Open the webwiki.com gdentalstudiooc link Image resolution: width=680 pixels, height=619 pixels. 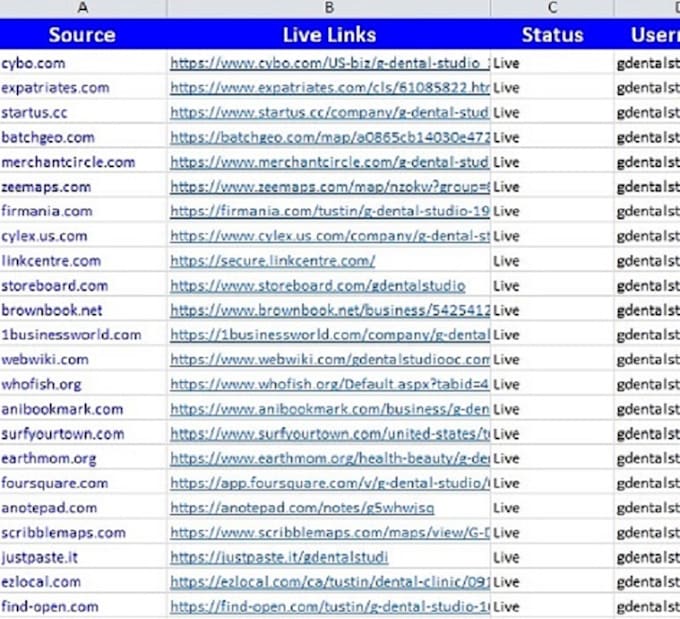(330, 360)
